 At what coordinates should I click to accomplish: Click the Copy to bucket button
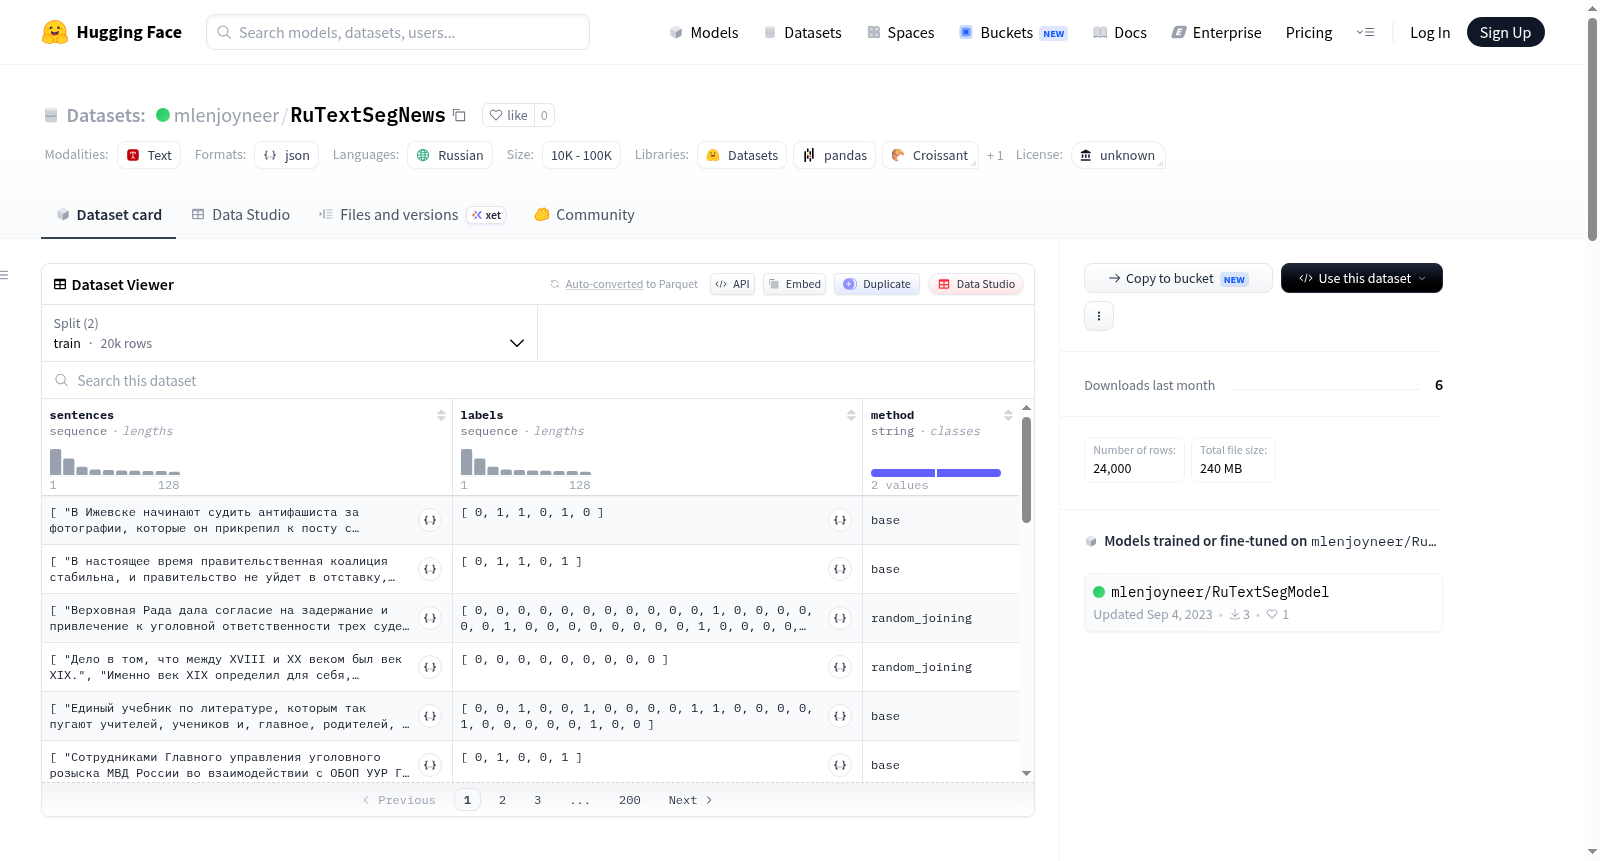coord(1178,278)
